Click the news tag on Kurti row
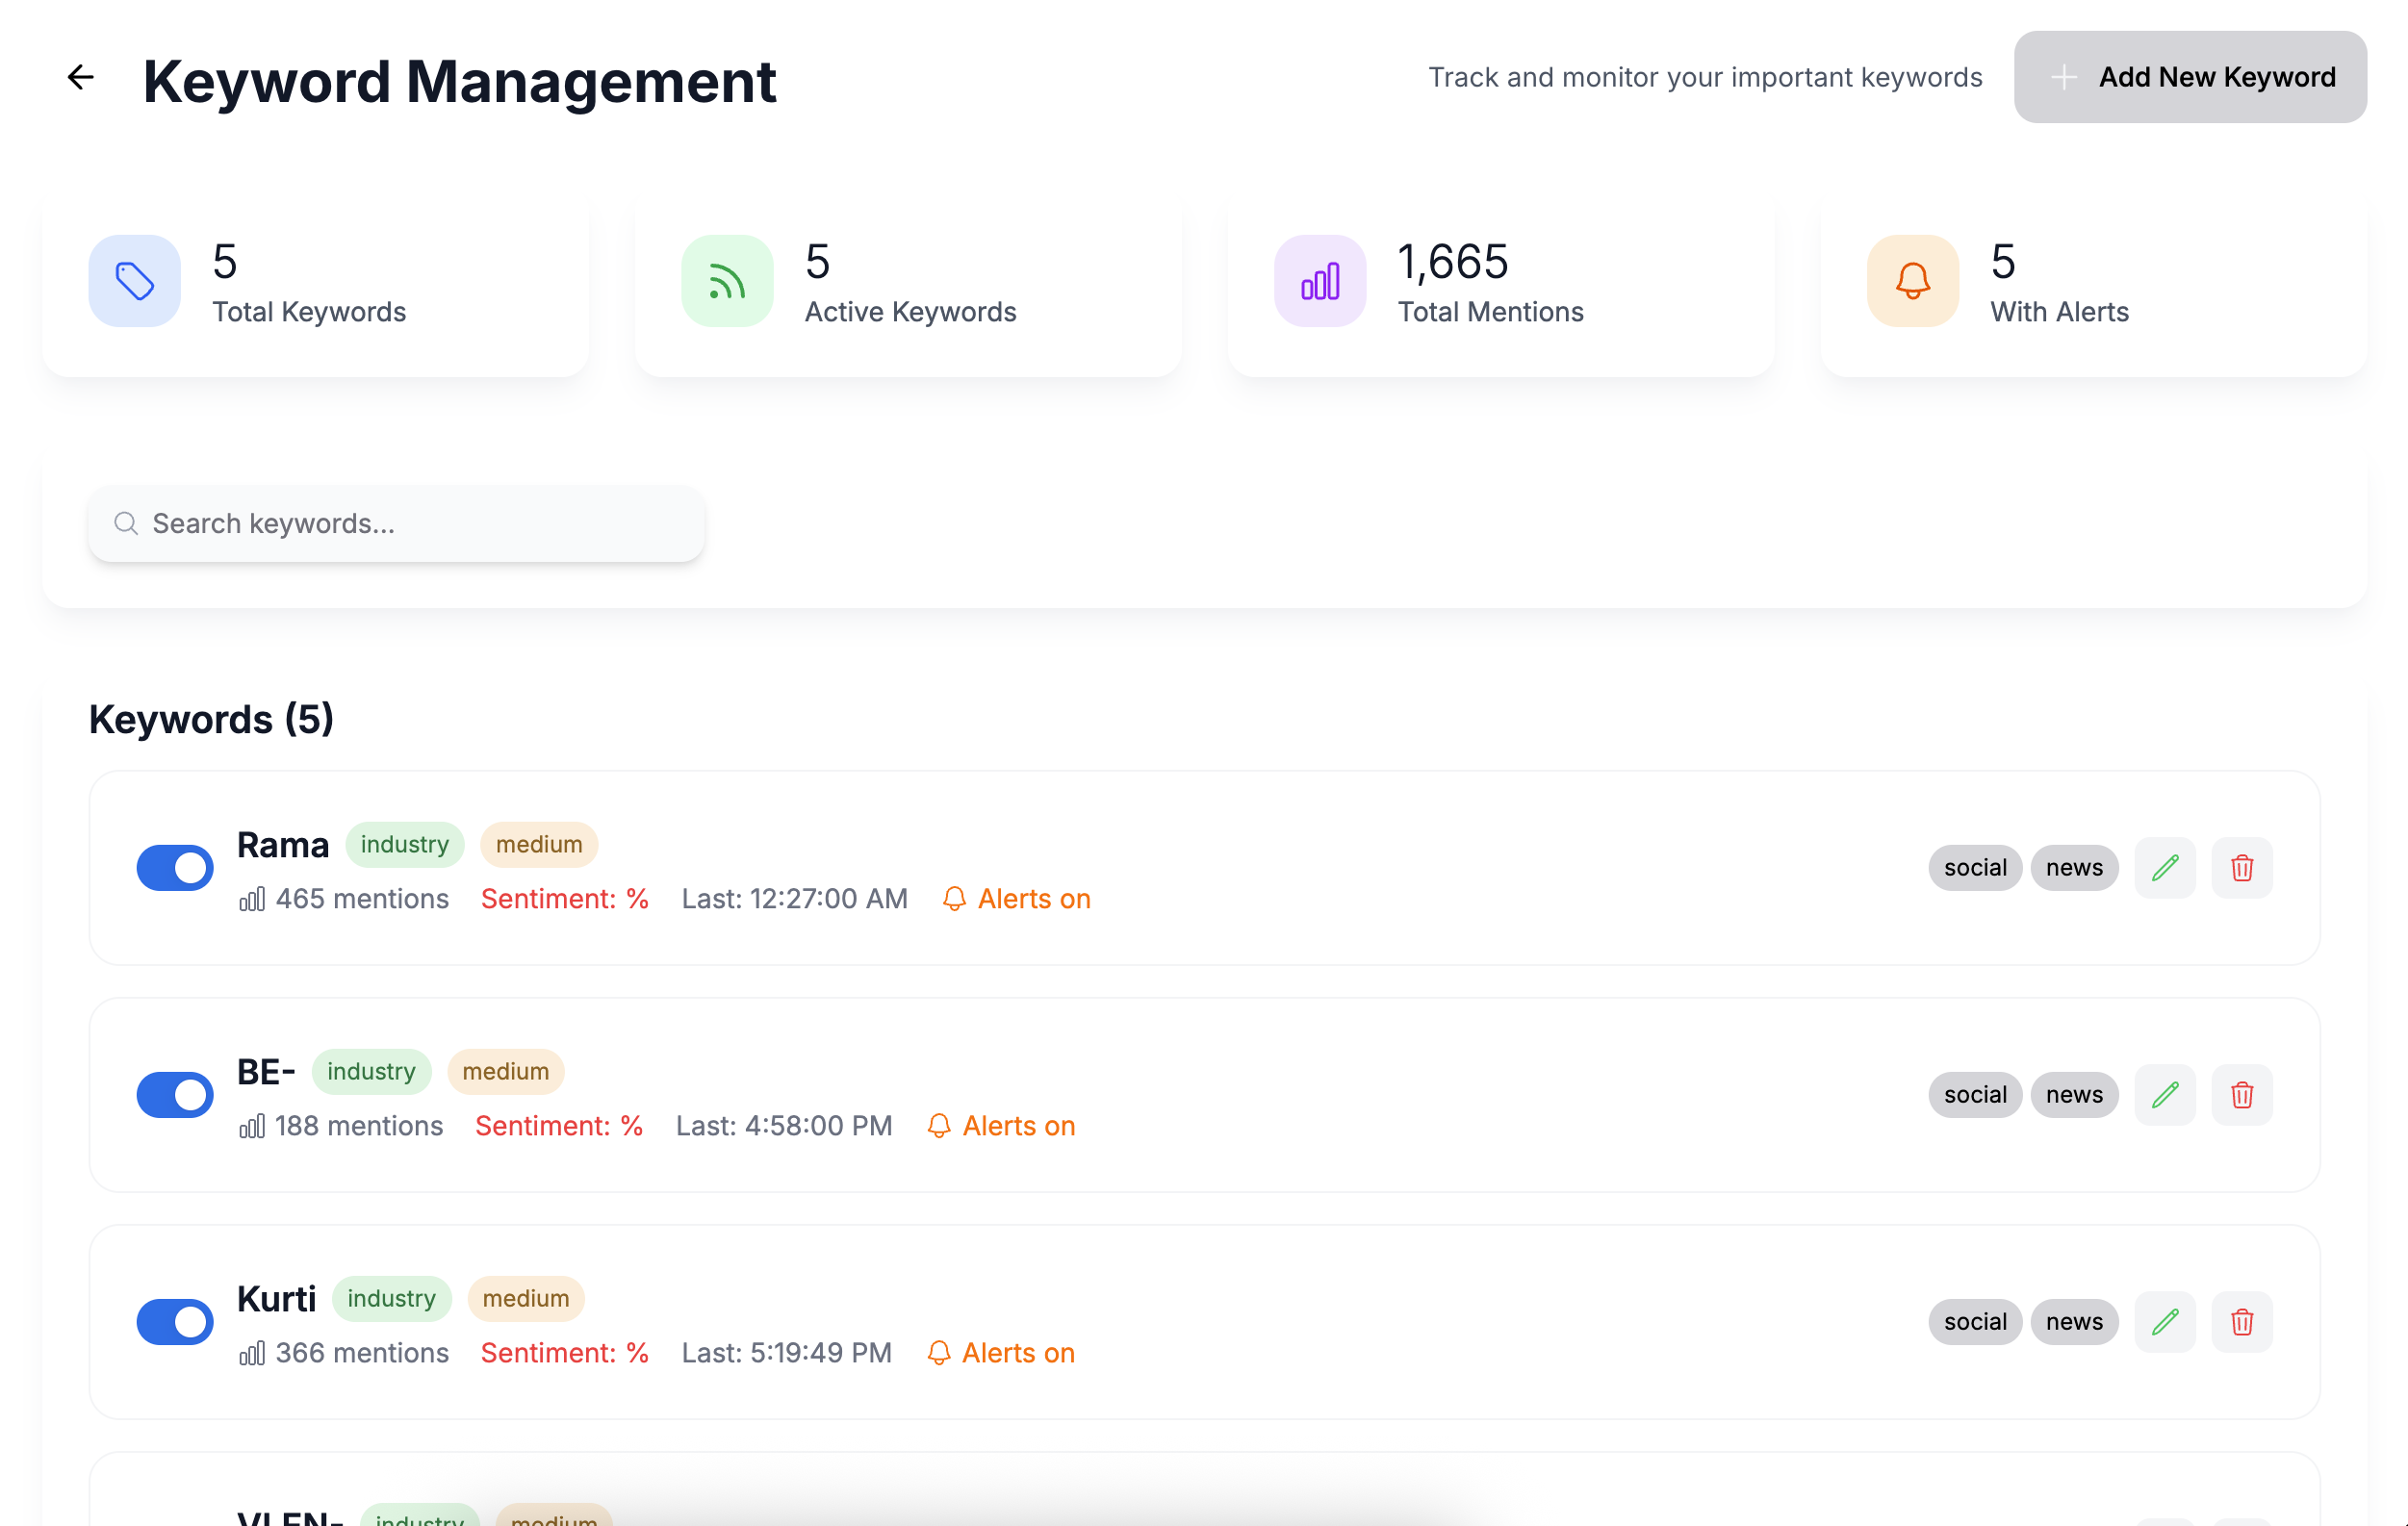The height and width of the screenshot is (1526, 2408). 2073,1321
